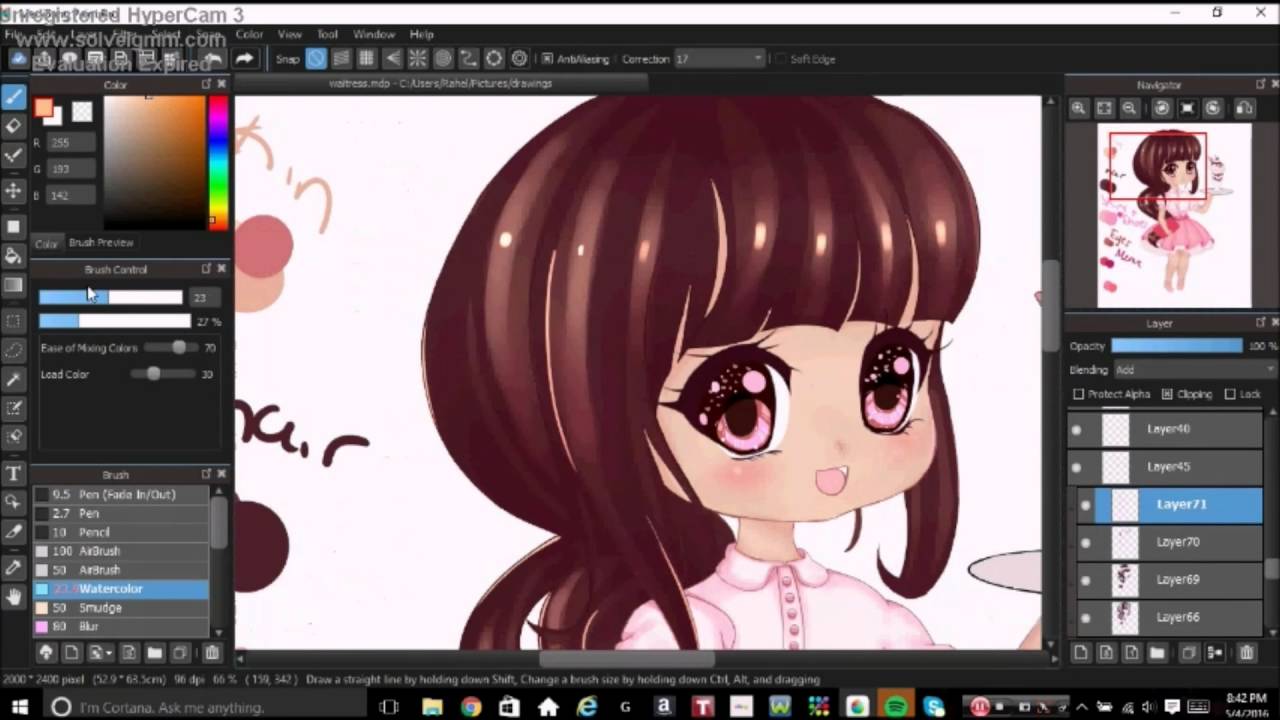Select the Brush tool in the left toolbar
The height and width of the screenshot is (720, 1280).
(x=14, y=97)
